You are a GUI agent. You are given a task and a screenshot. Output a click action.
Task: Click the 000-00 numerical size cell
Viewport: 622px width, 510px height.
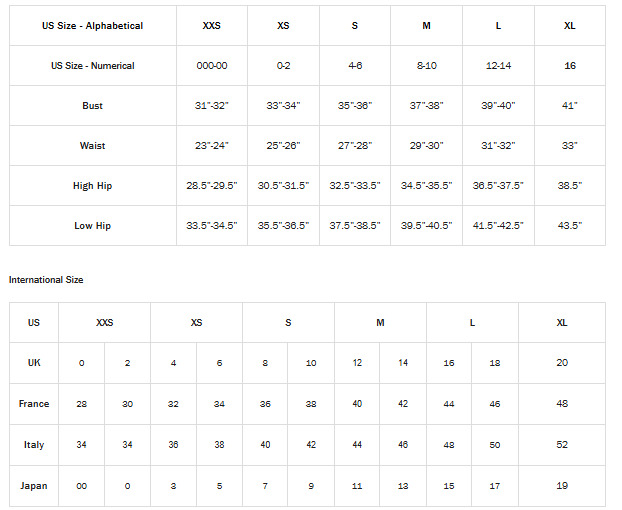click(x=212, y=66)
